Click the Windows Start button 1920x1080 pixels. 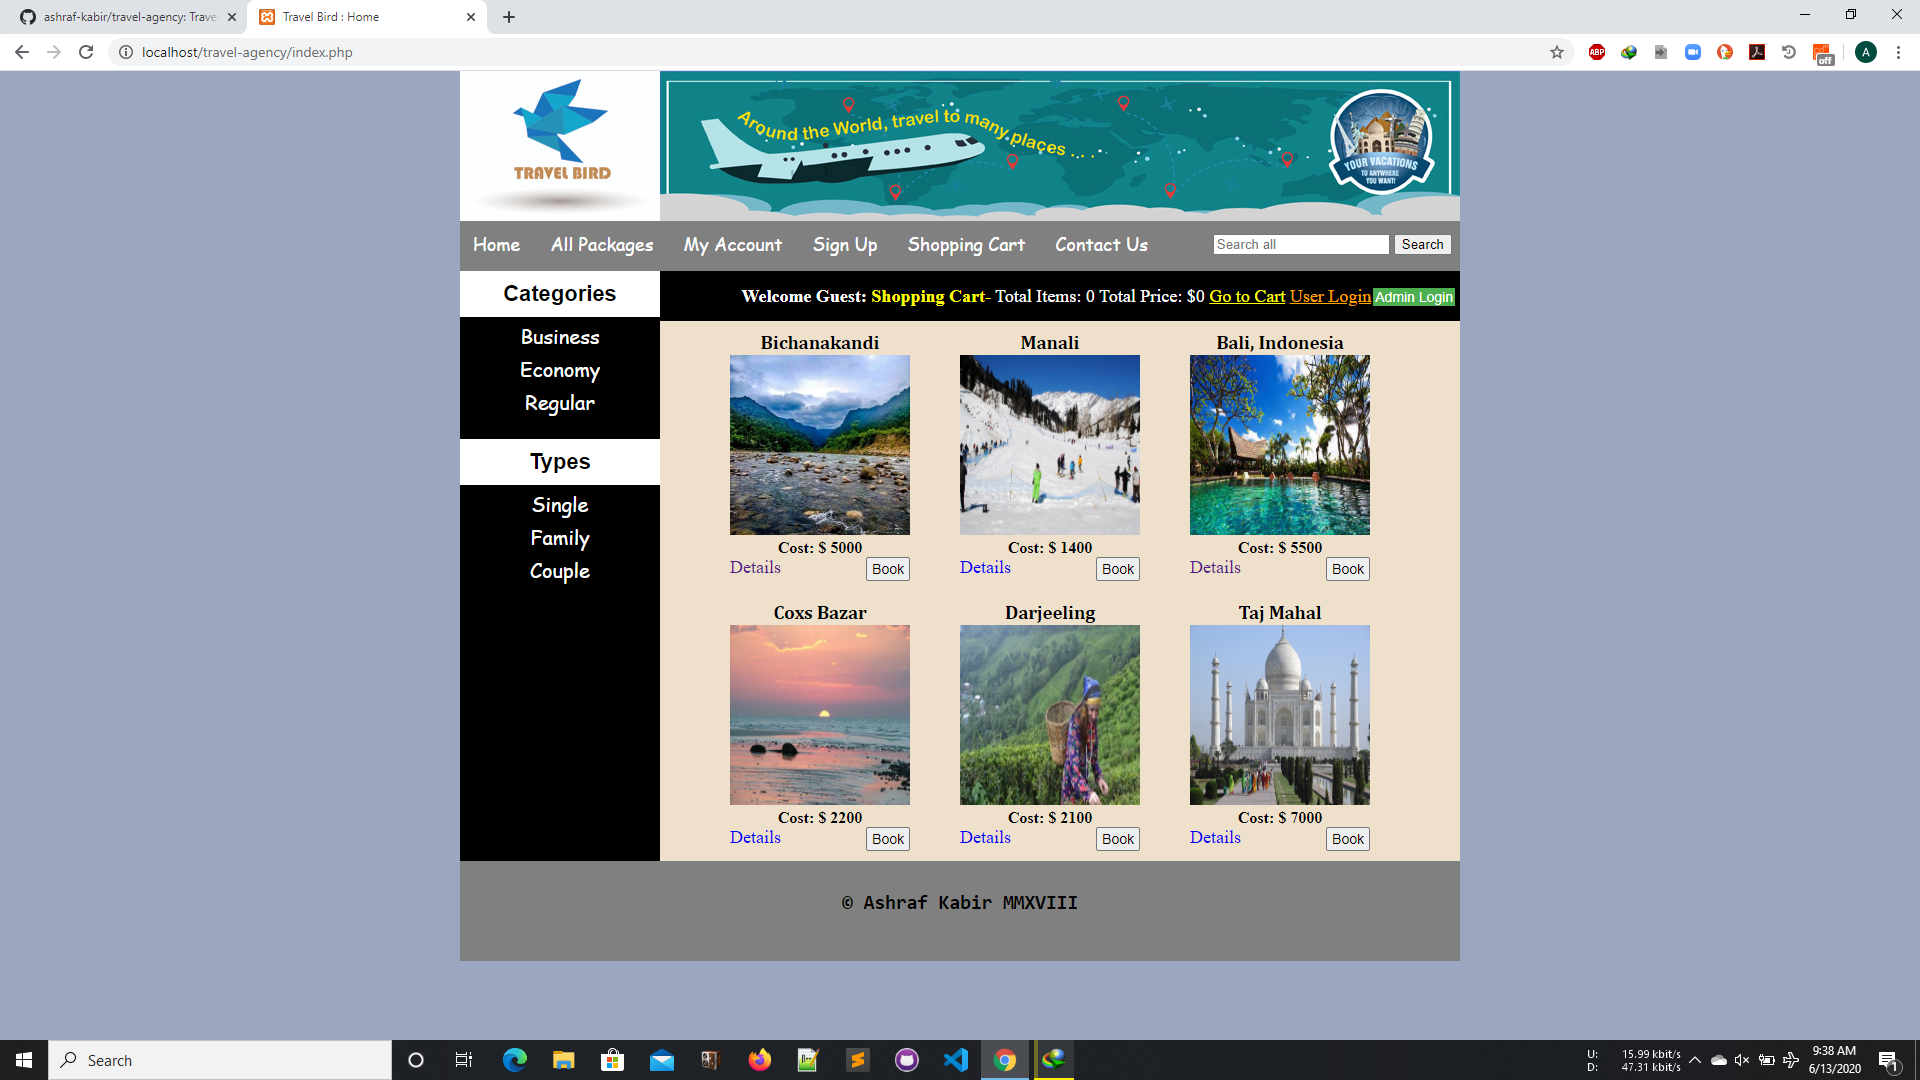tap(24, 1060)
